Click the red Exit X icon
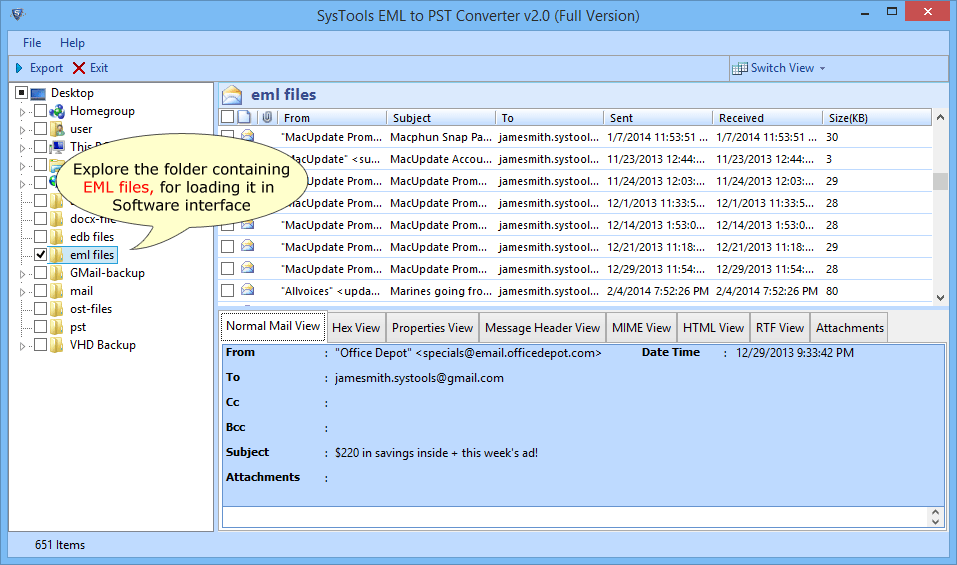Screen dimensions: 957x565 [79, 68]
